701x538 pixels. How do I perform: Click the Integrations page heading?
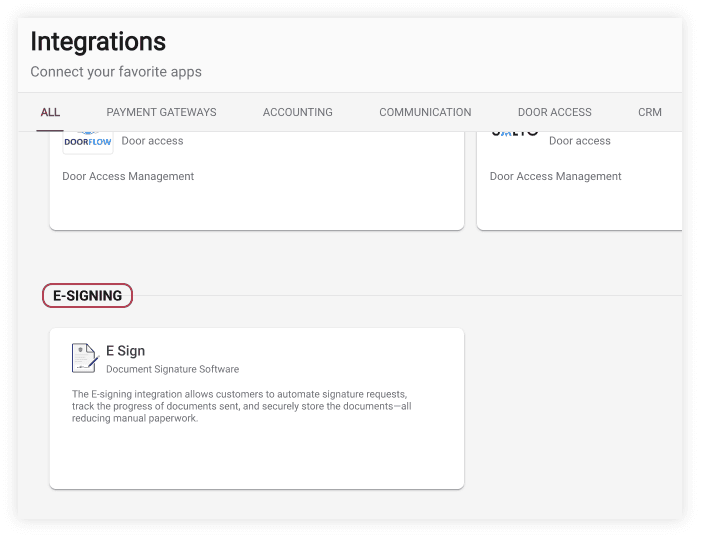point(98,42)
